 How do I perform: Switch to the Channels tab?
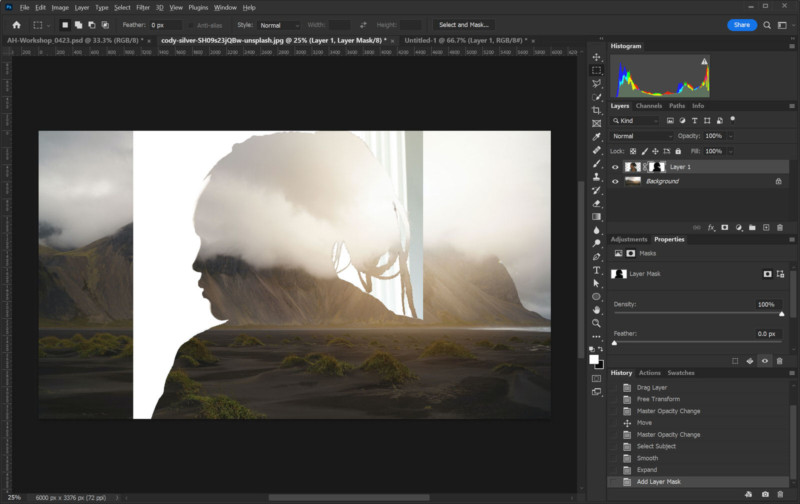point(648,106)
